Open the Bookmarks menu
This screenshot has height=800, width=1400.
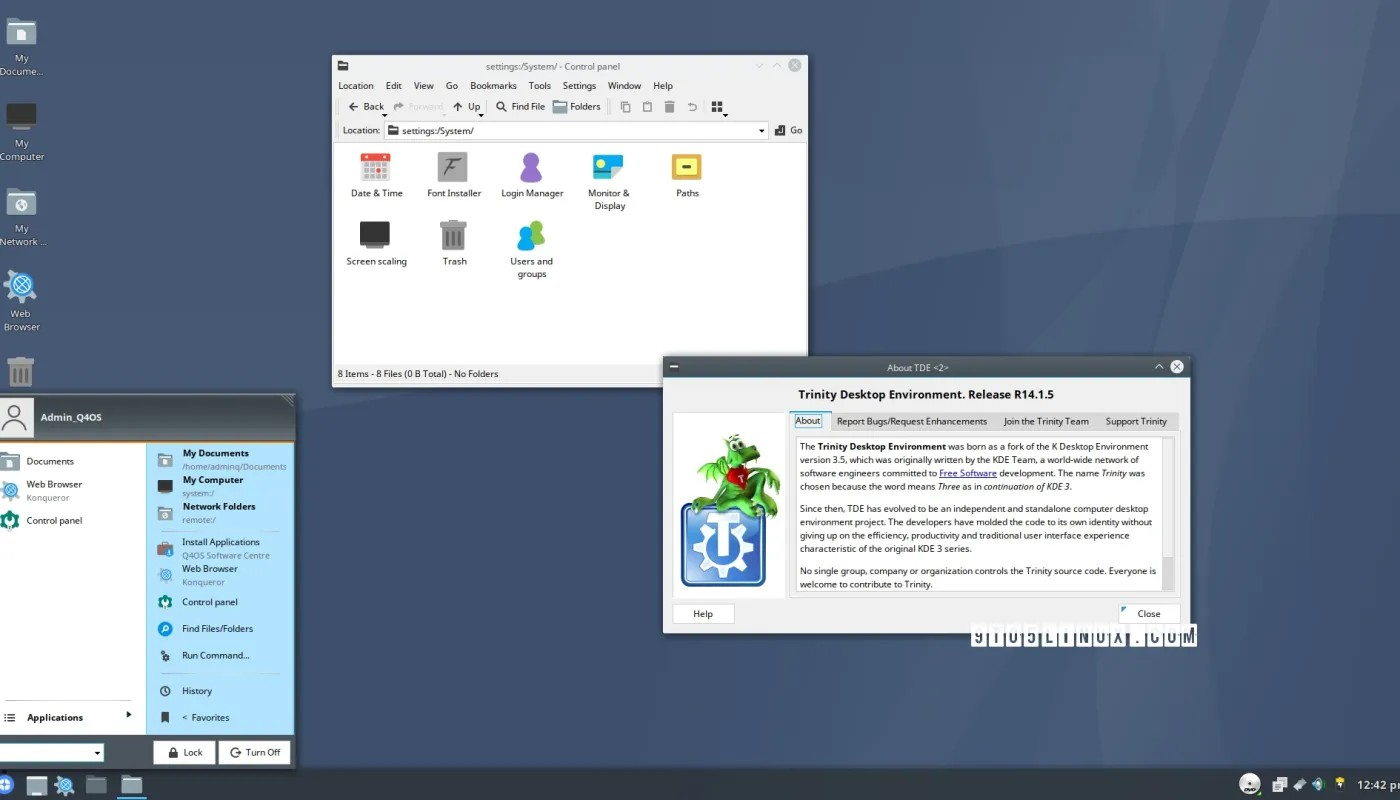pyautogui.click(x=493, y=85)
